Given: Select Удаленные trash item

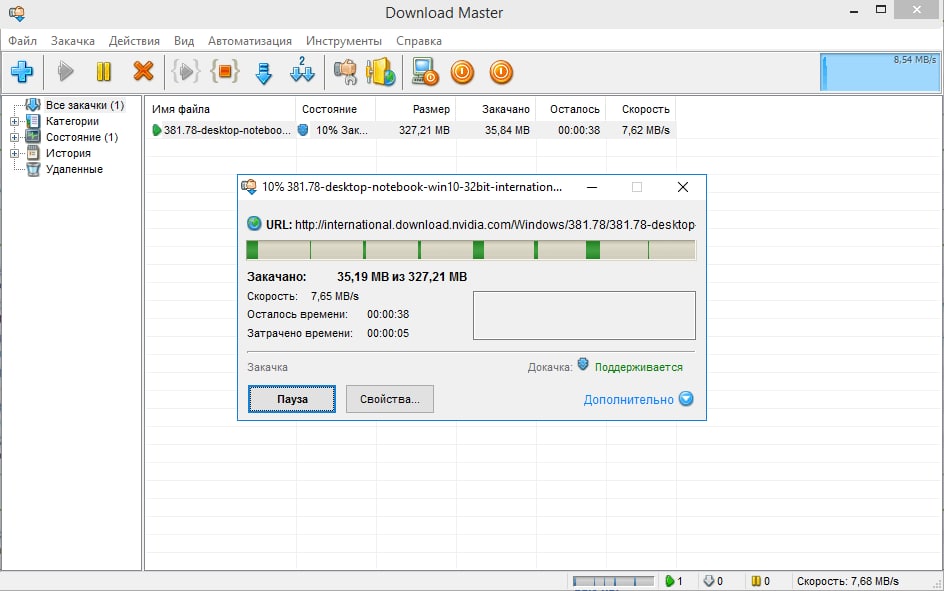Looking at the screenshot, I should (74, 169).
